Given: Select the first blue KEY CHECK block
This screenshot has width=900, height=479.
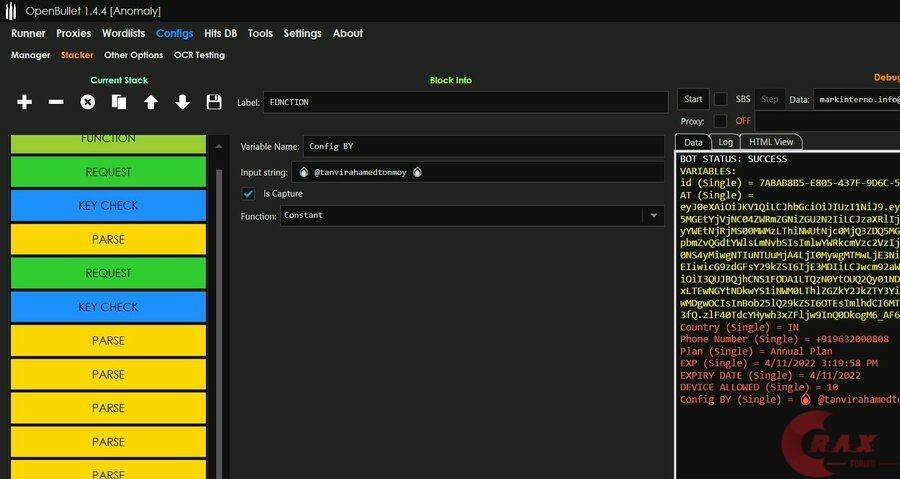Looking at the screenshot, I should [108, 205].
